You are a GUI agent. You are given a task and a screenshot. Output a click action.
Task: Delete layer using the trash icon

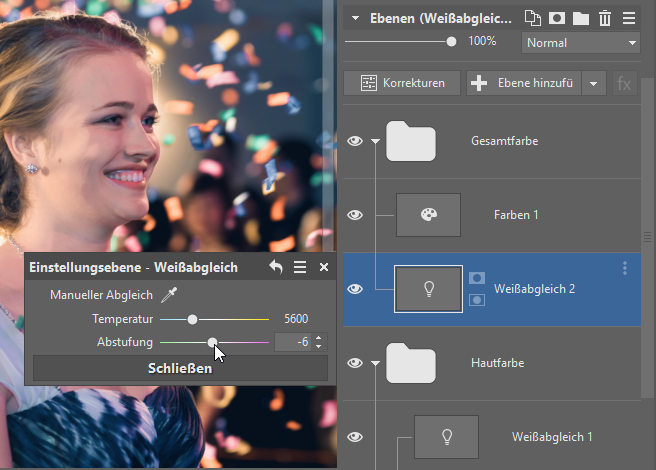click(x=605, y=18)
